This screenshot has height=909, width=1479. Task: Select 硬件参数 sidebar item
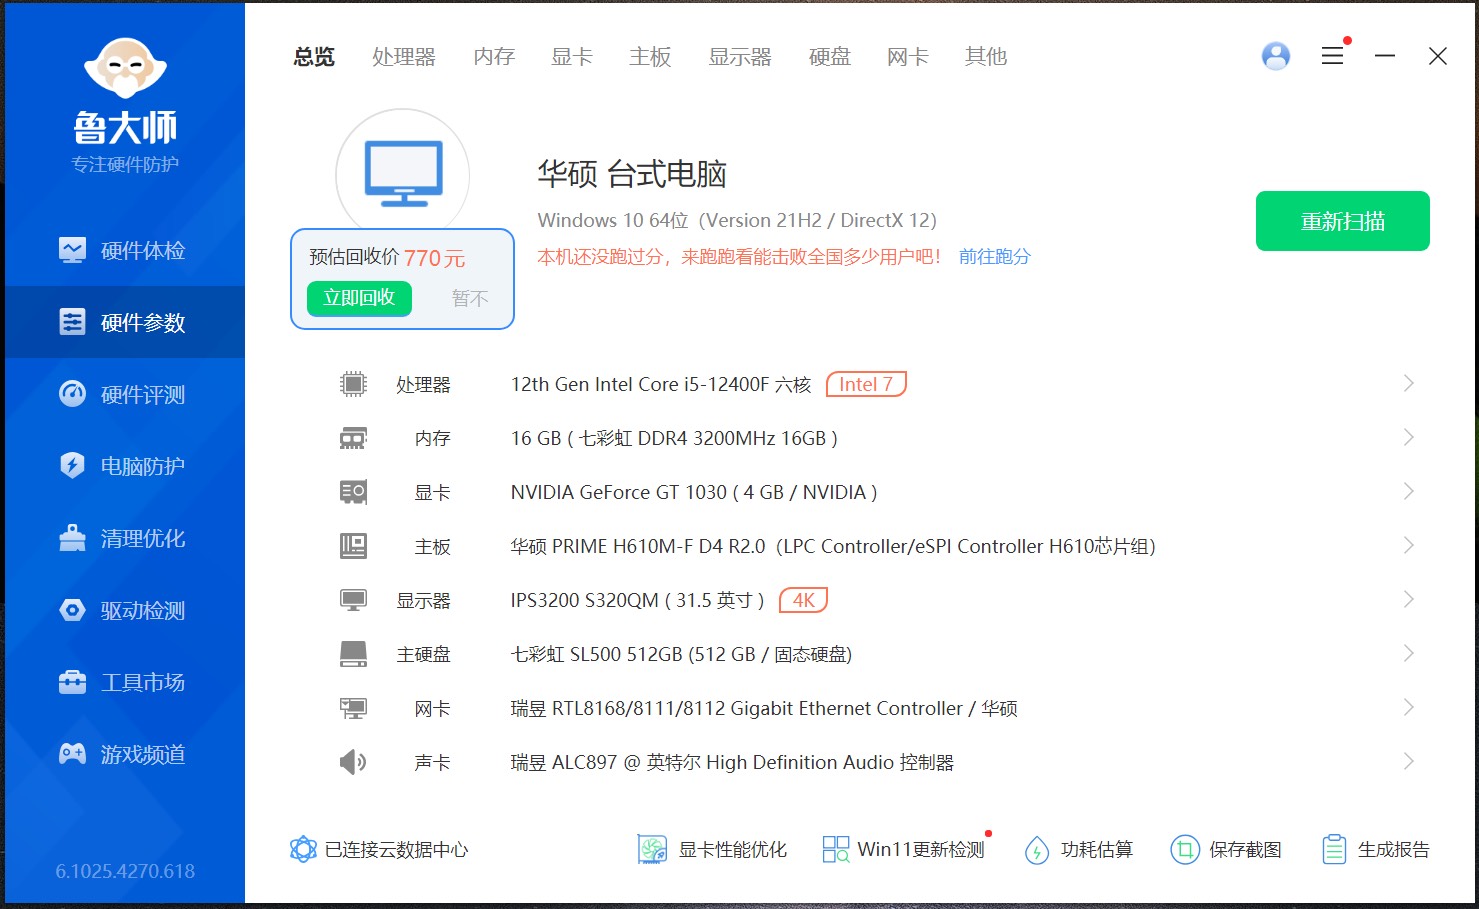click(123, 322)
